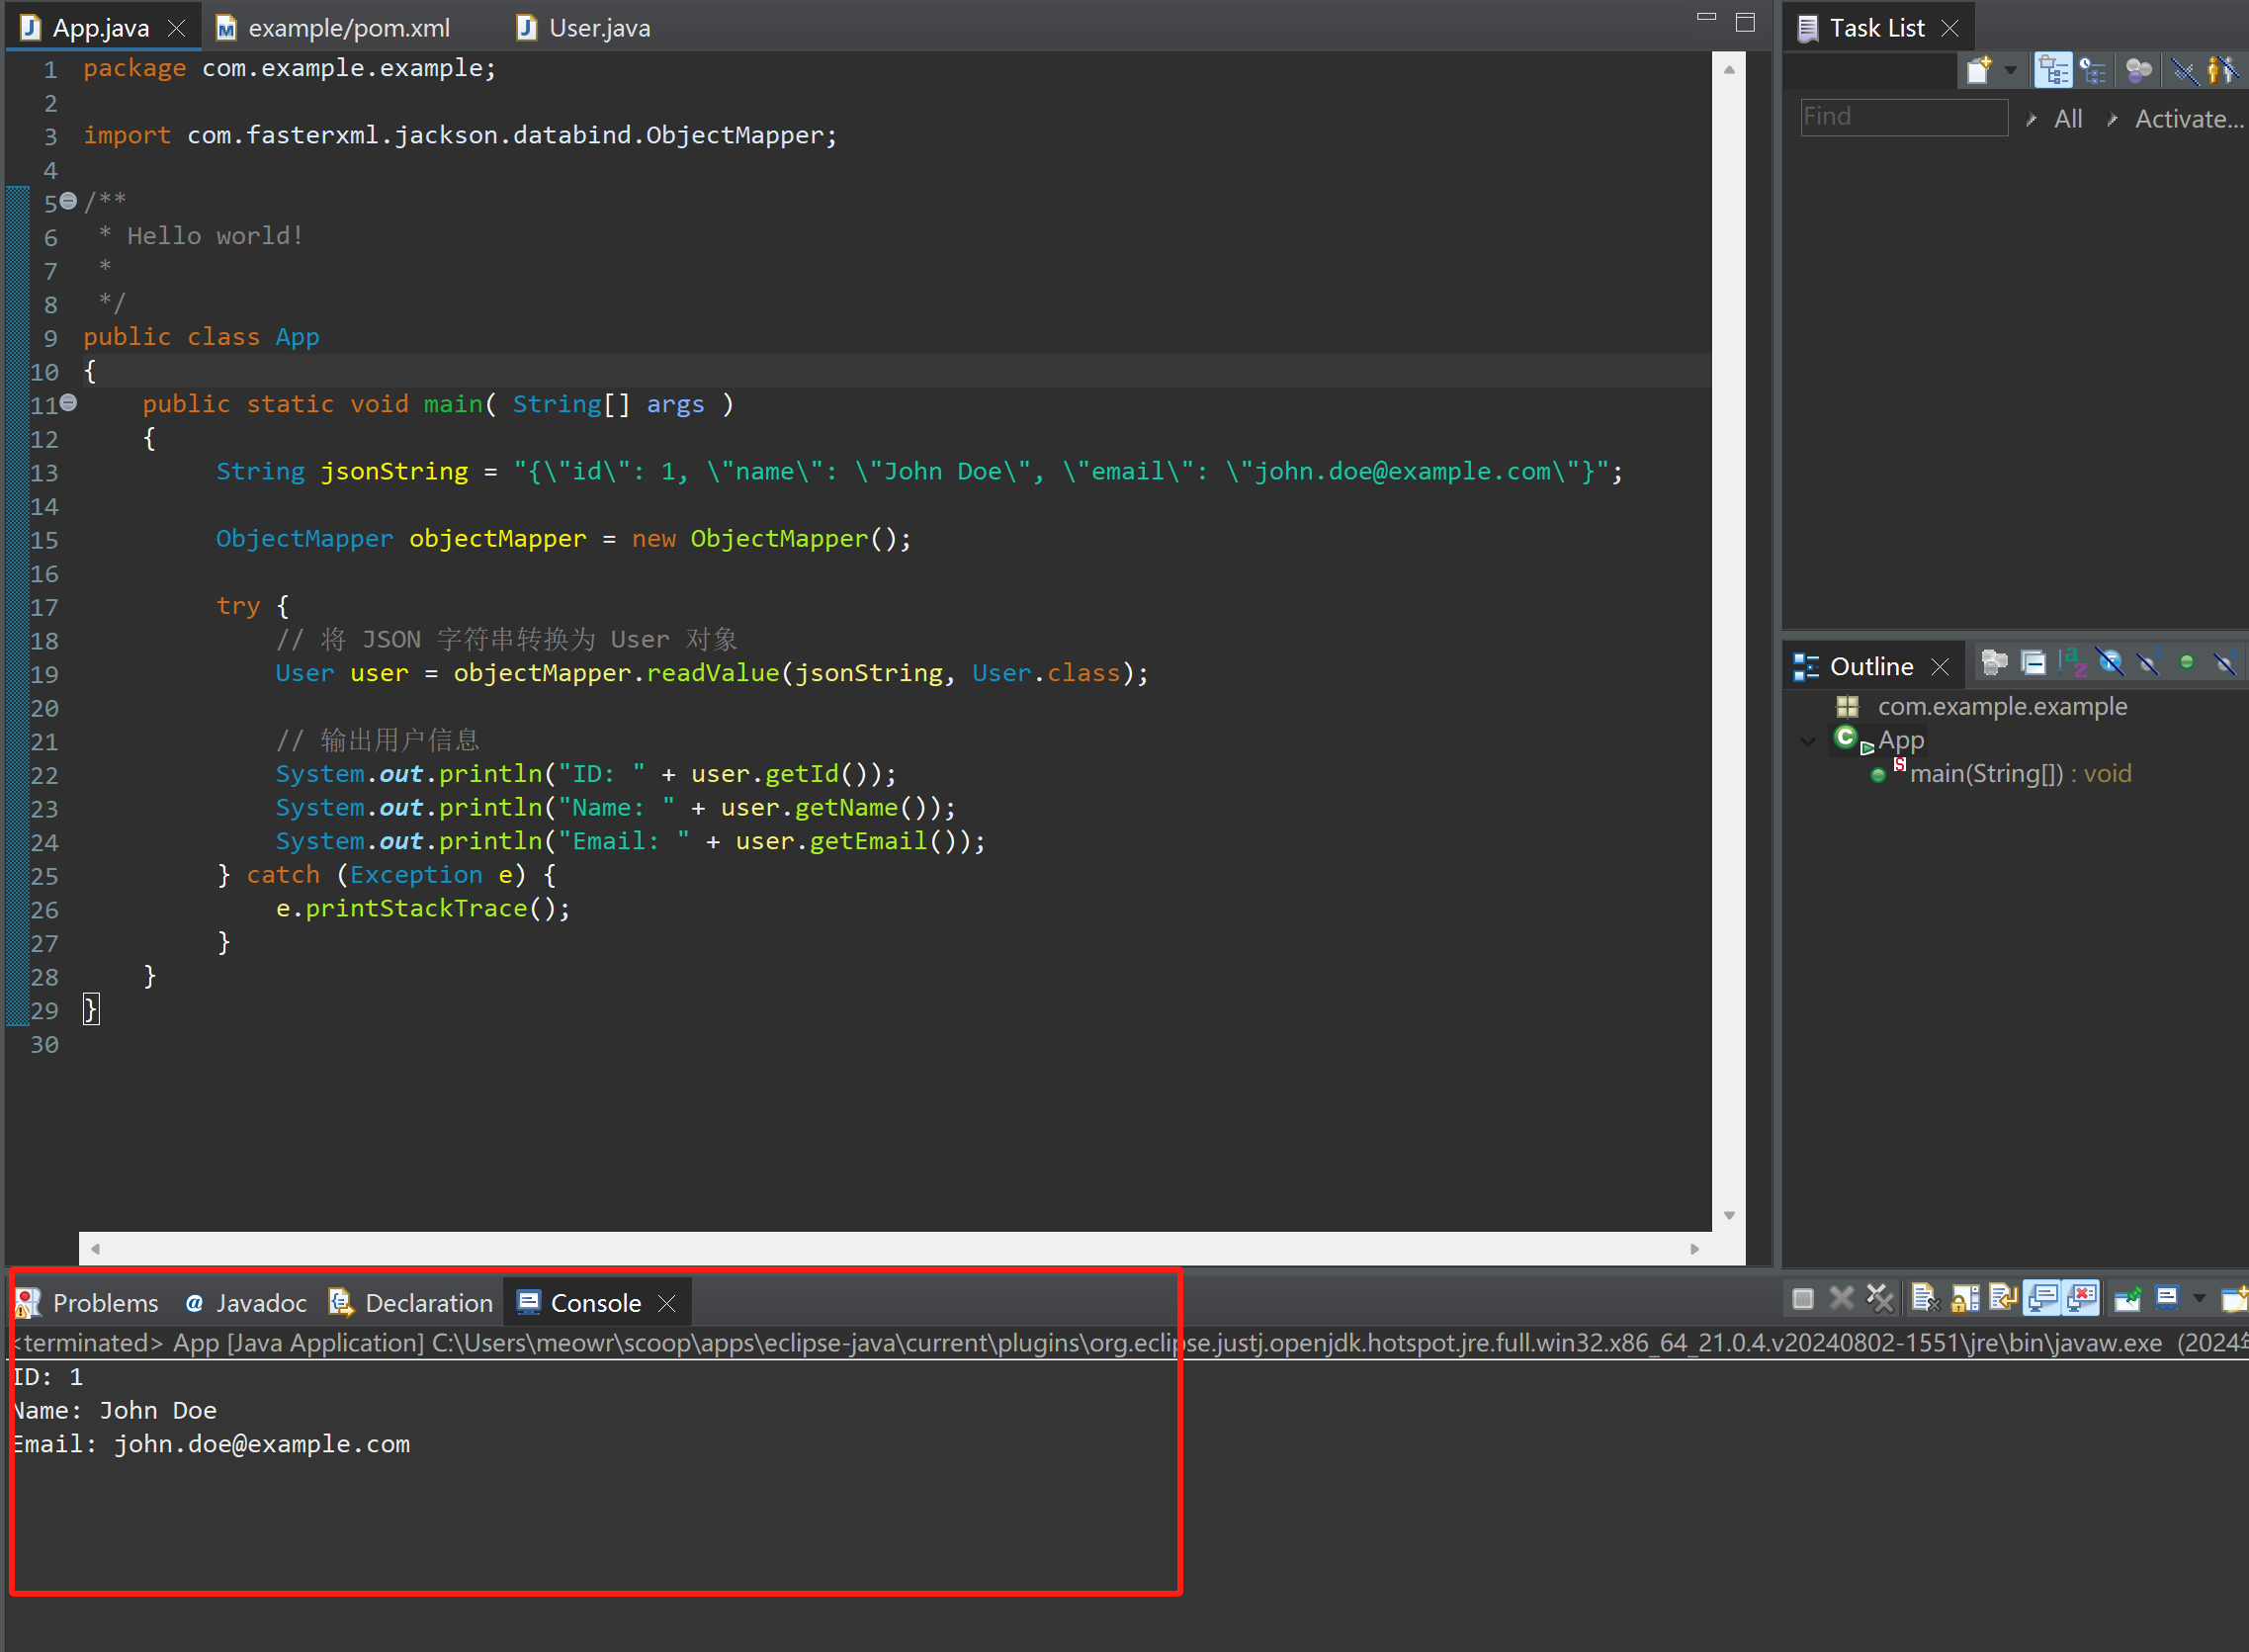Image resolution: width=2249 pixels, height=1652 pixels.
Task: Open the New Task dropdown arrow
Action: [2010, 70]
